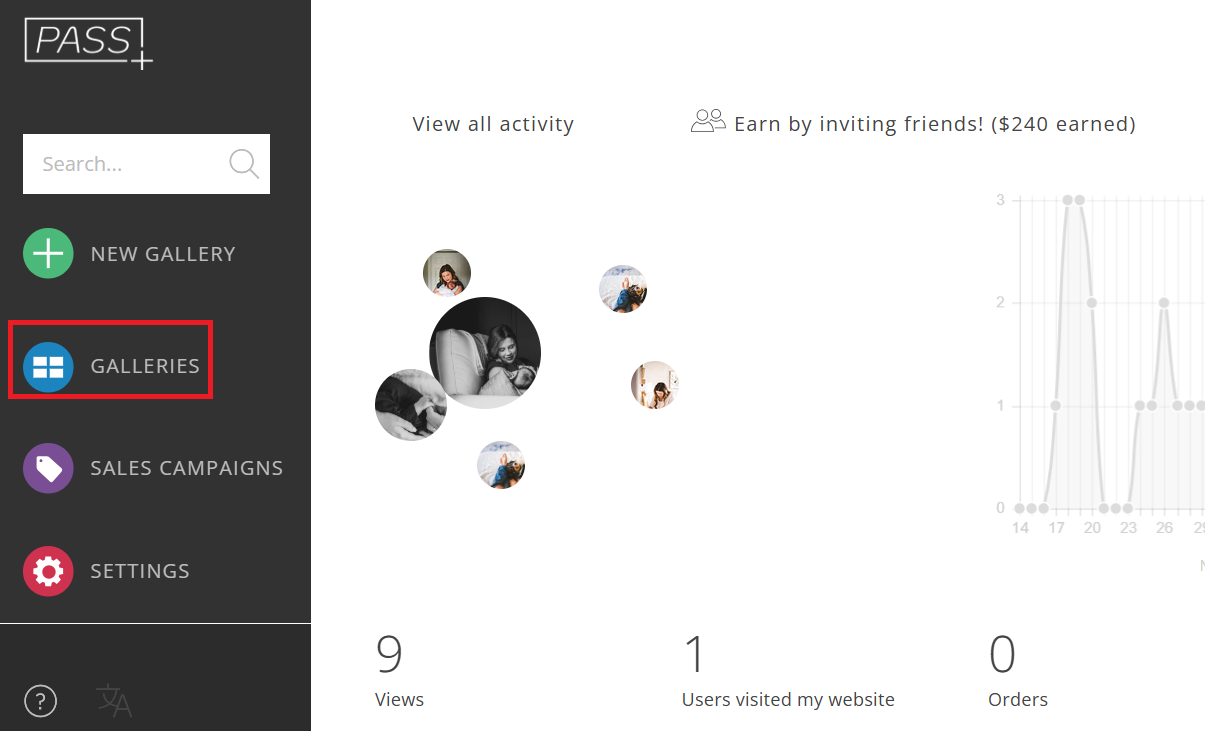The image size is (1205, 731).
Task: Open the SETTINGS menu item
Action: tap(140, 571)
